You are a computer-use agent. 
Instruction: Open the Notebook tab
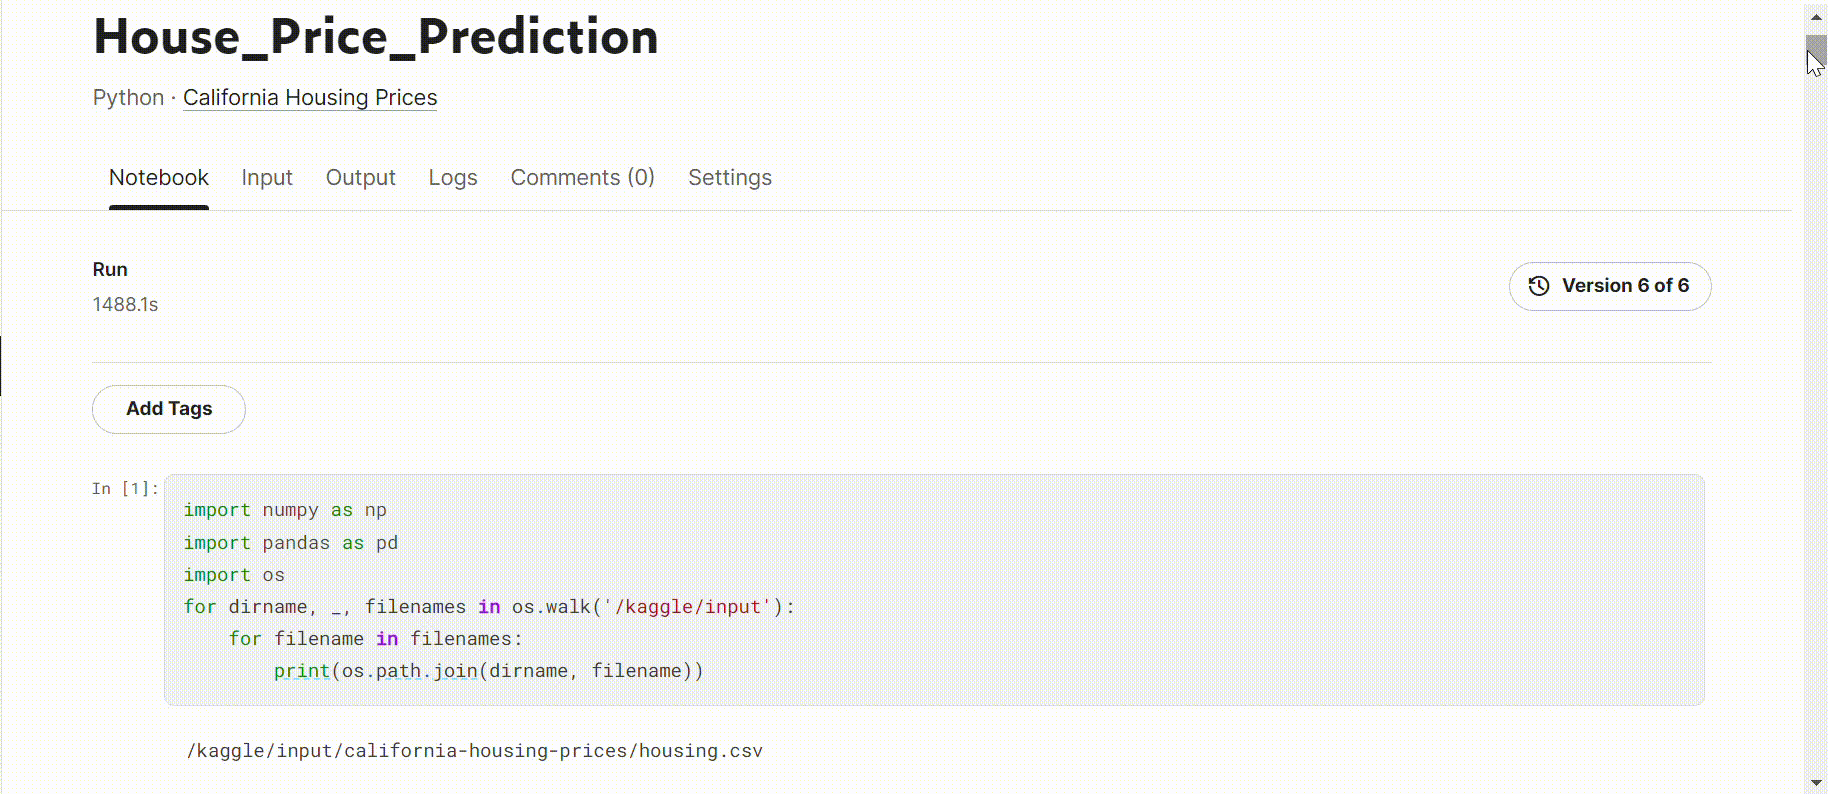[159, 178]
